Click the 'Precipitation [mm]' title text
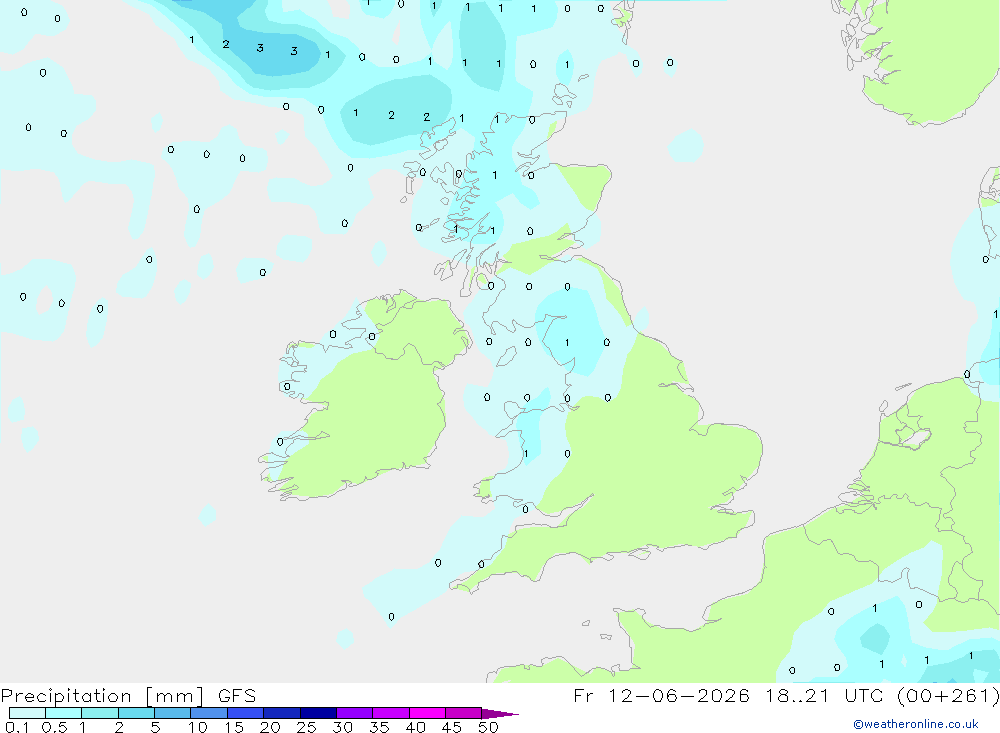 pyautogui.click(x=102, y=696)
